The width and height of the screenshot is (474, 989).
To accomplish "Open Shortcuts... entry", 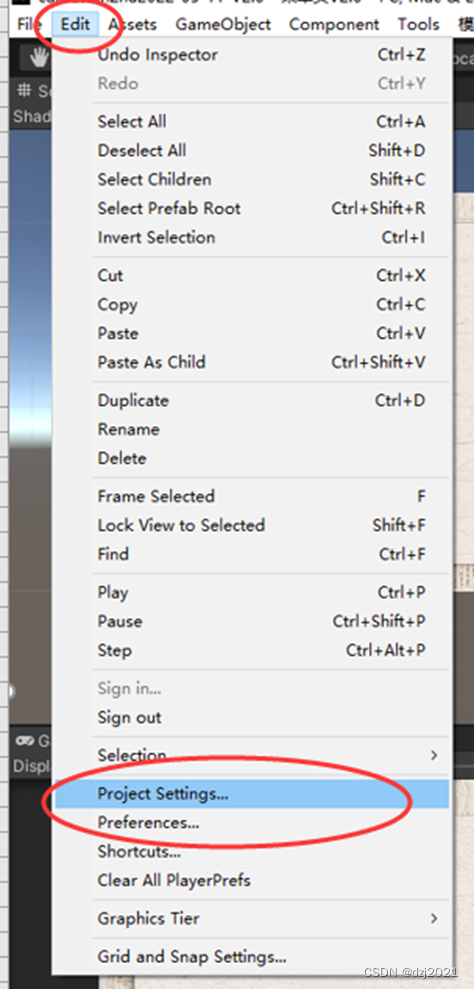I will pos(252,851).
